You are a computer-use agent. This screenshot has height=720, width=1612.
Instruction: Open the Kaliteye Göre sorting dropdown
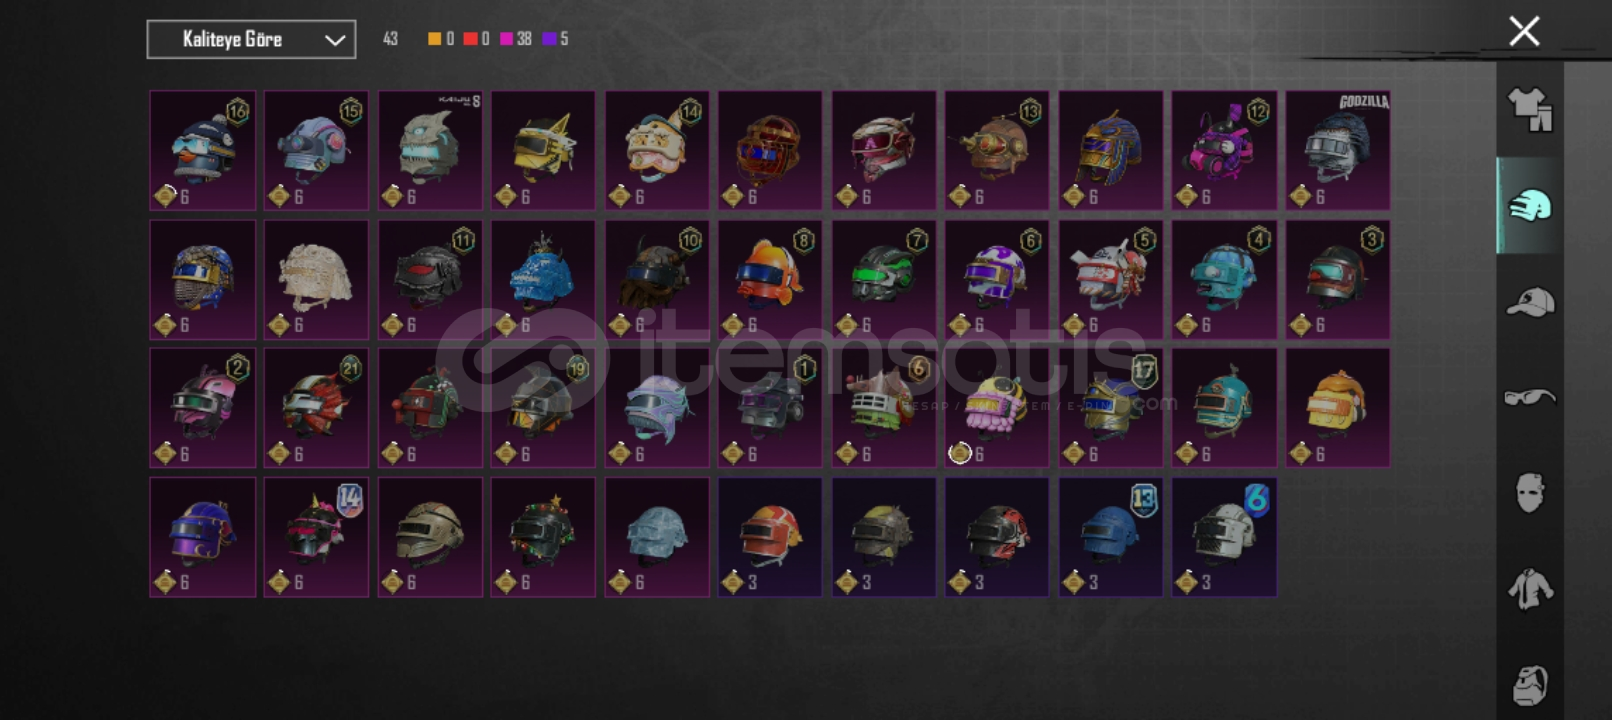coord(251,39)
